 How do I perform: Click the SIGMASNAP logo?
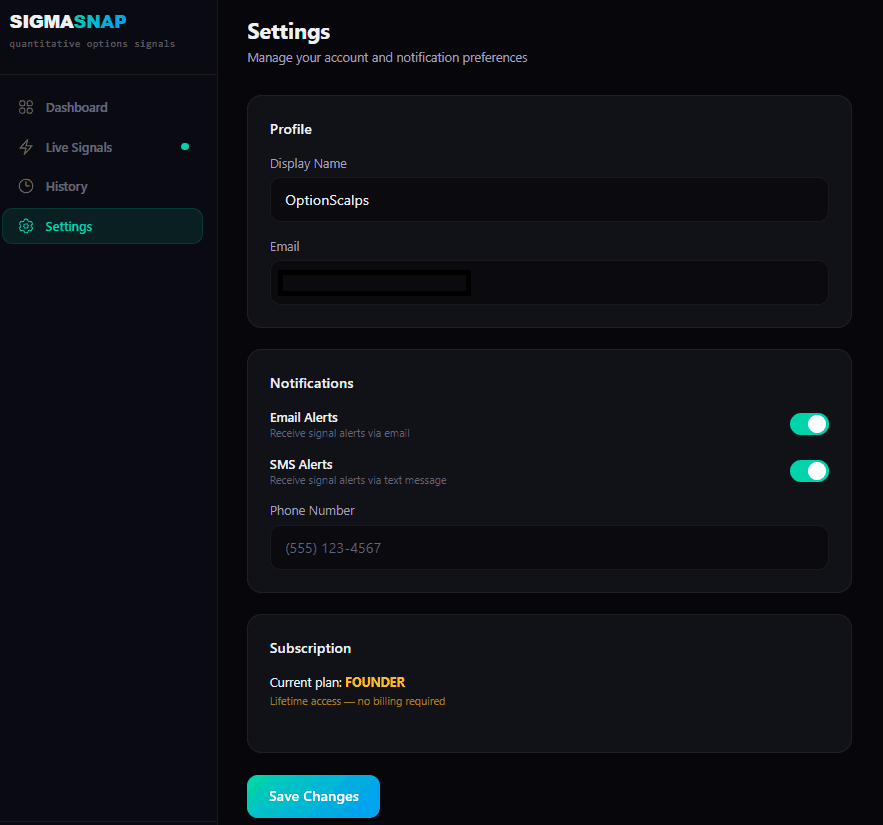[68, 22]
